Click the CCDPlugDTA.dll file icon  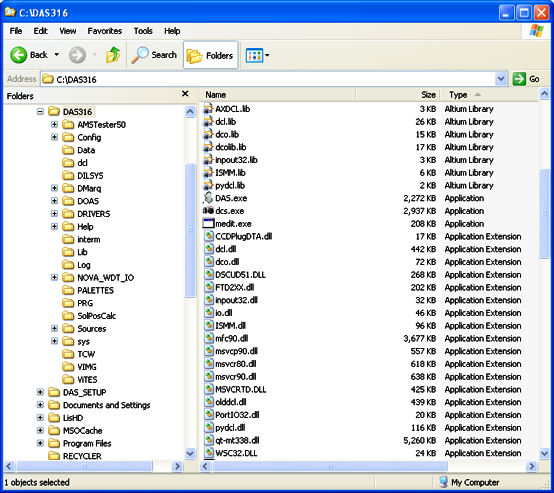click(x=209, y=236)
